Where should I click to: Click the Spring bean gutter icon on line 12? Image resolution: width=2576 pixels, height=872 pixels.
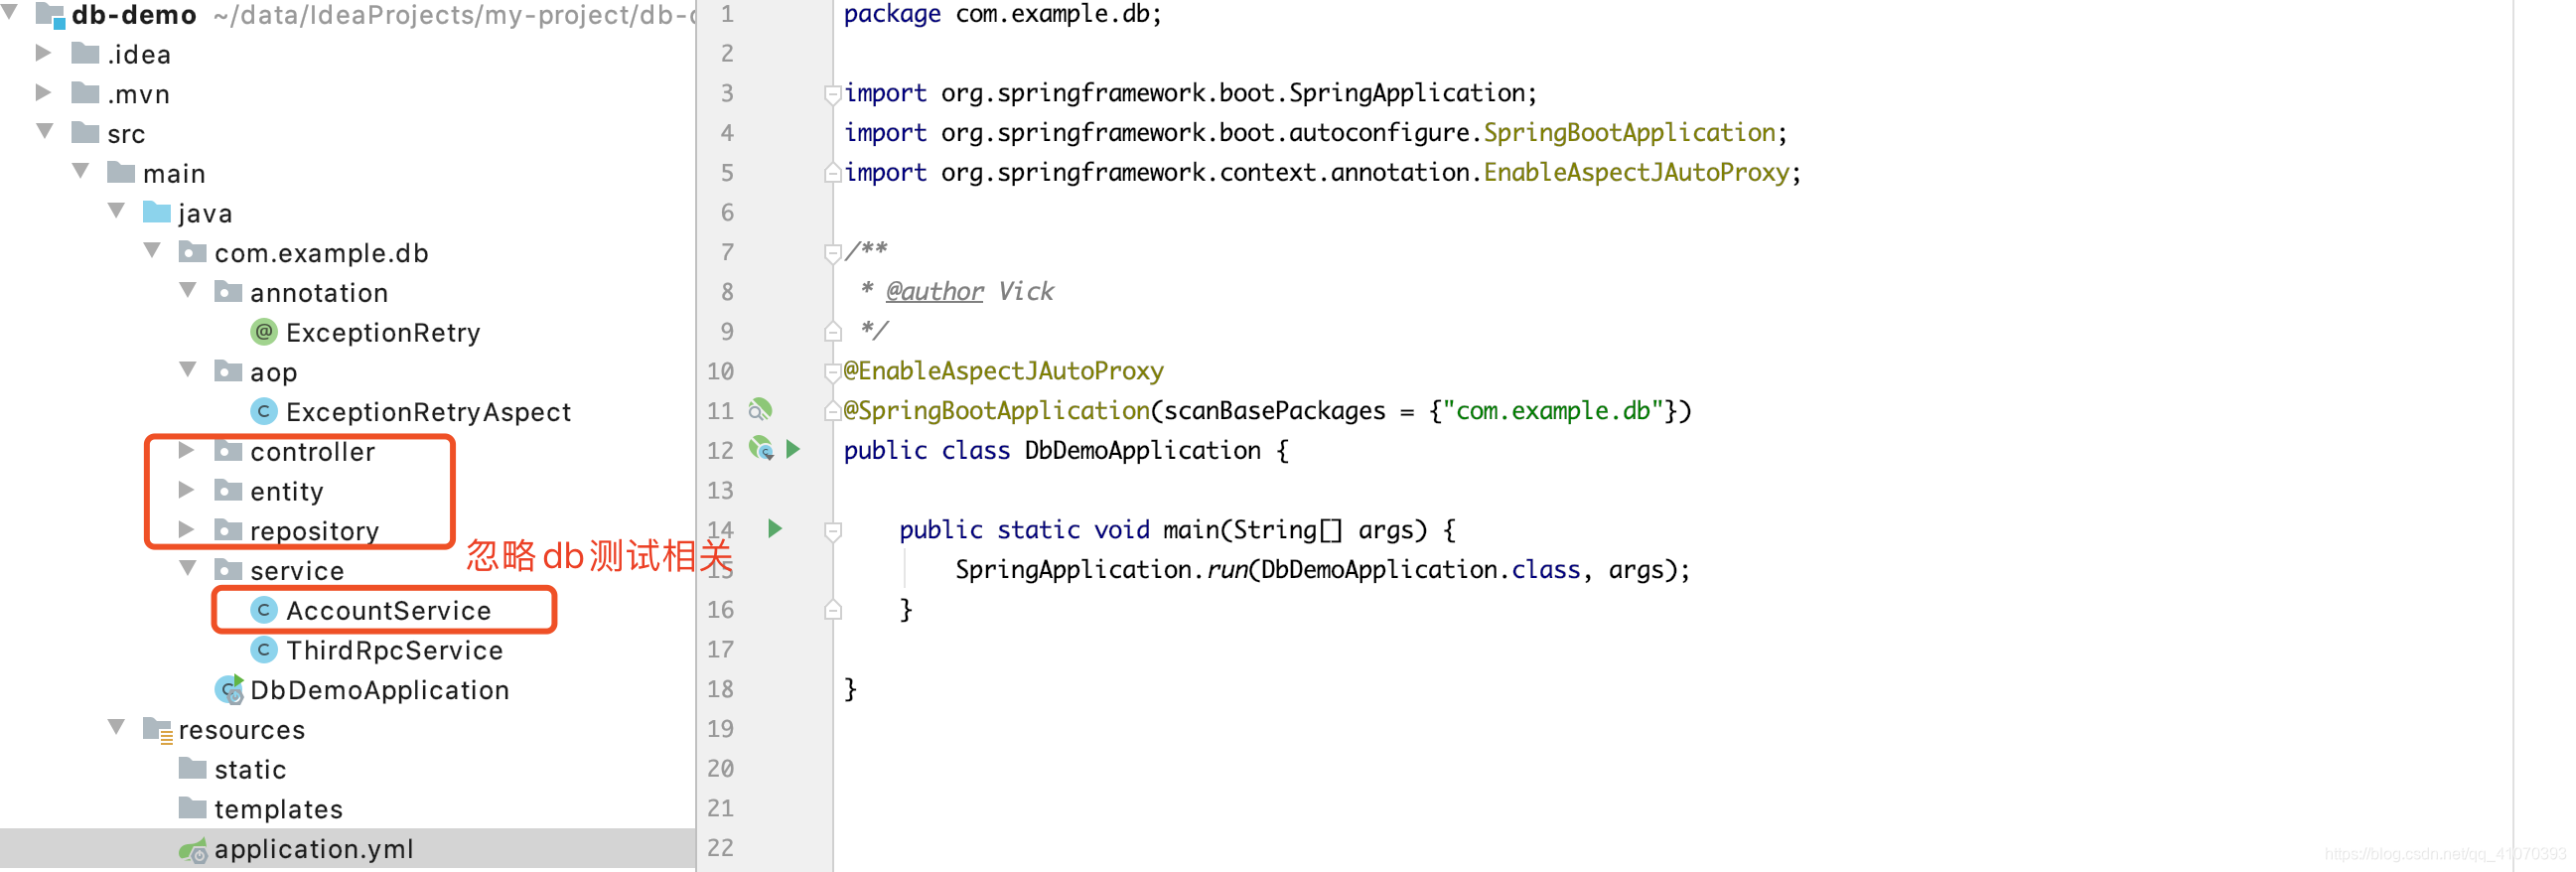761,448
